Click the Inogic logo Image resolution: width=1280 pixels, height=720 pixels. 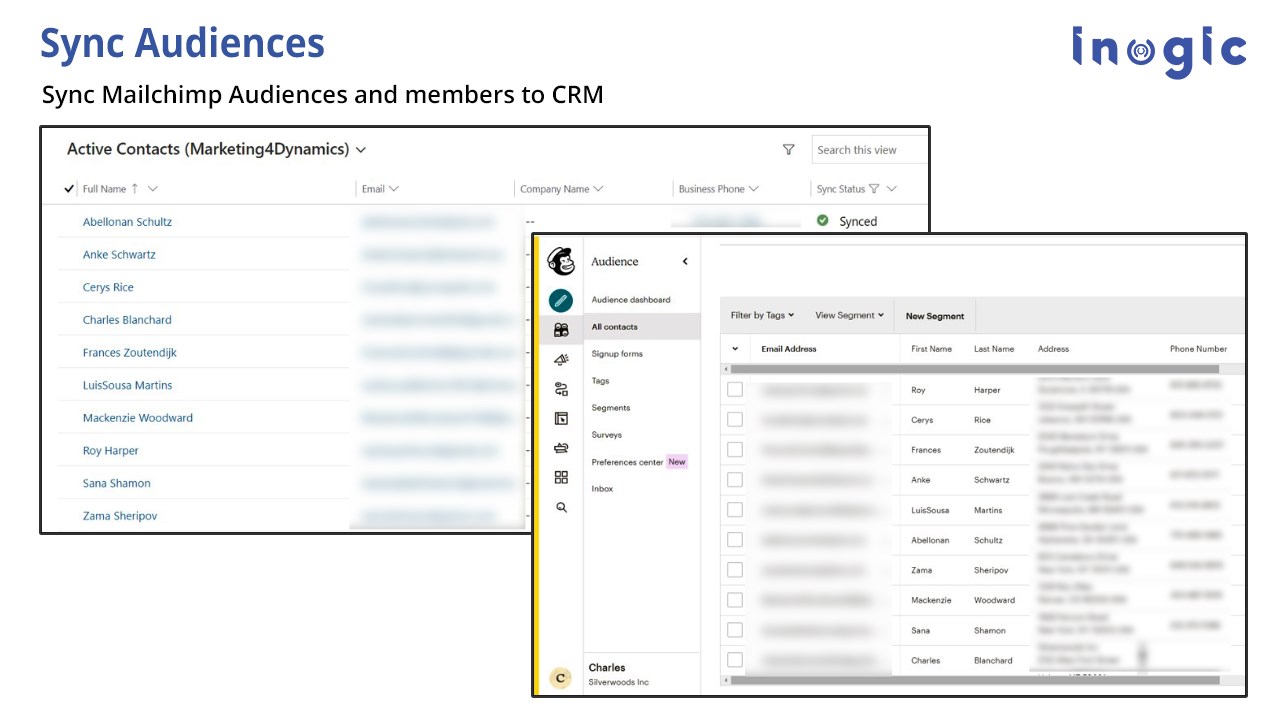pyautogui.click(x=1159, y=51)
